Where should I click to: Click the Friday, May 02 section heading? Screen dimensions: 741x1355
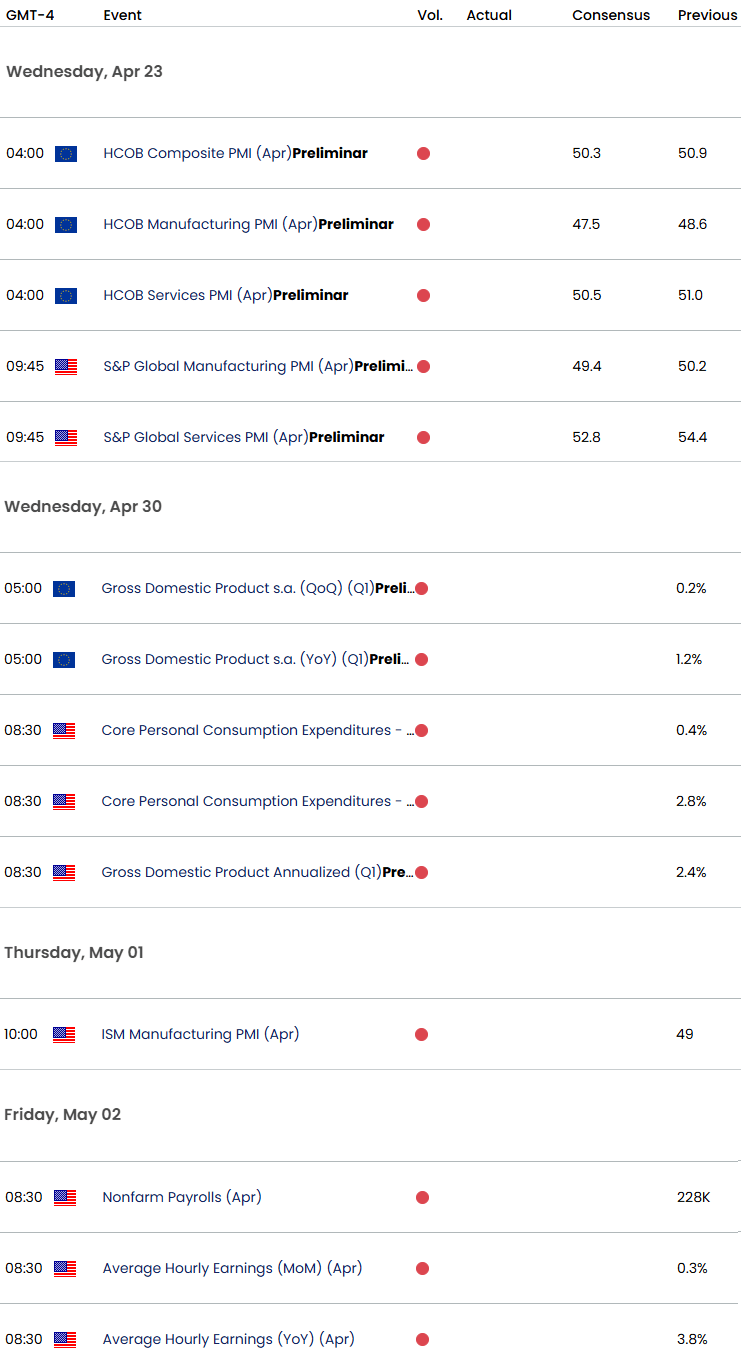point(62,1114)
